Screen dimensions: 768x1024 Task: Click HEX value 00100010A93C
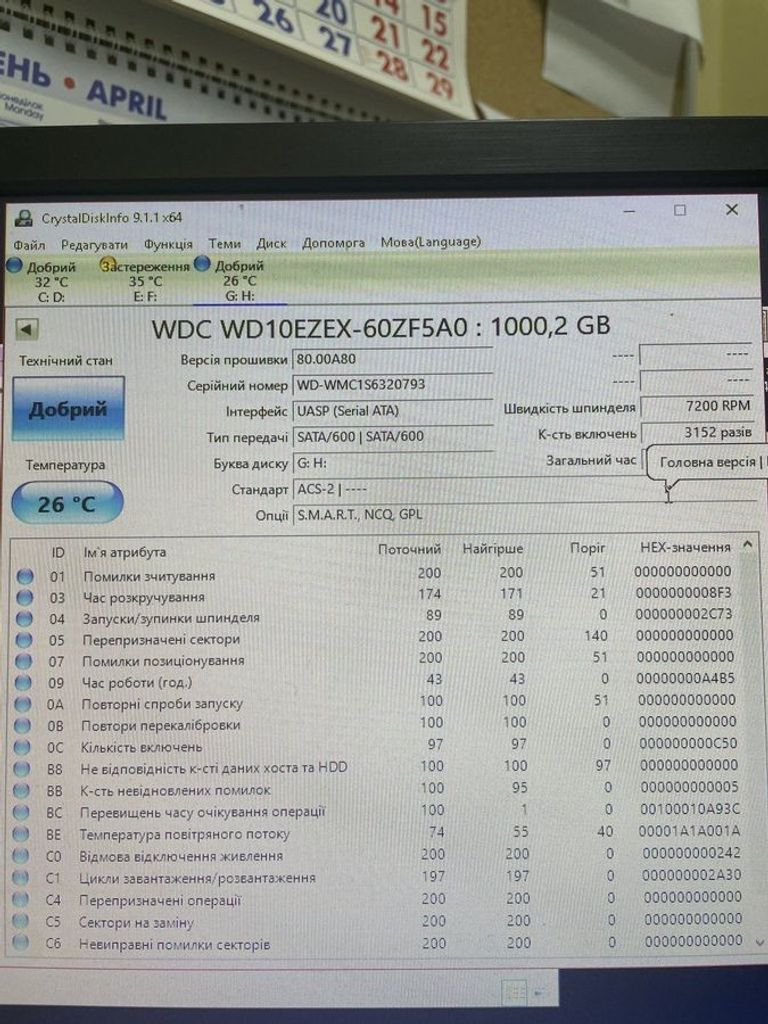point(690,808)
